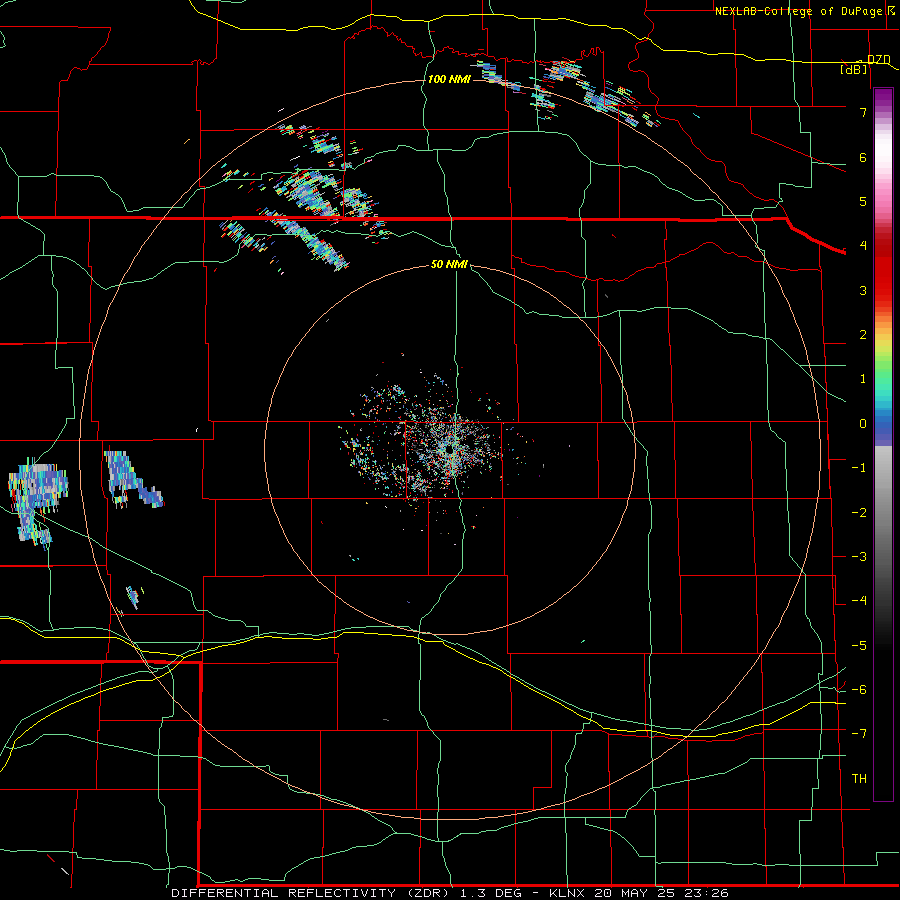Click the KLNX radar station identifier
Viewport: 900px width, 900px height.
(x=567, y=893)
